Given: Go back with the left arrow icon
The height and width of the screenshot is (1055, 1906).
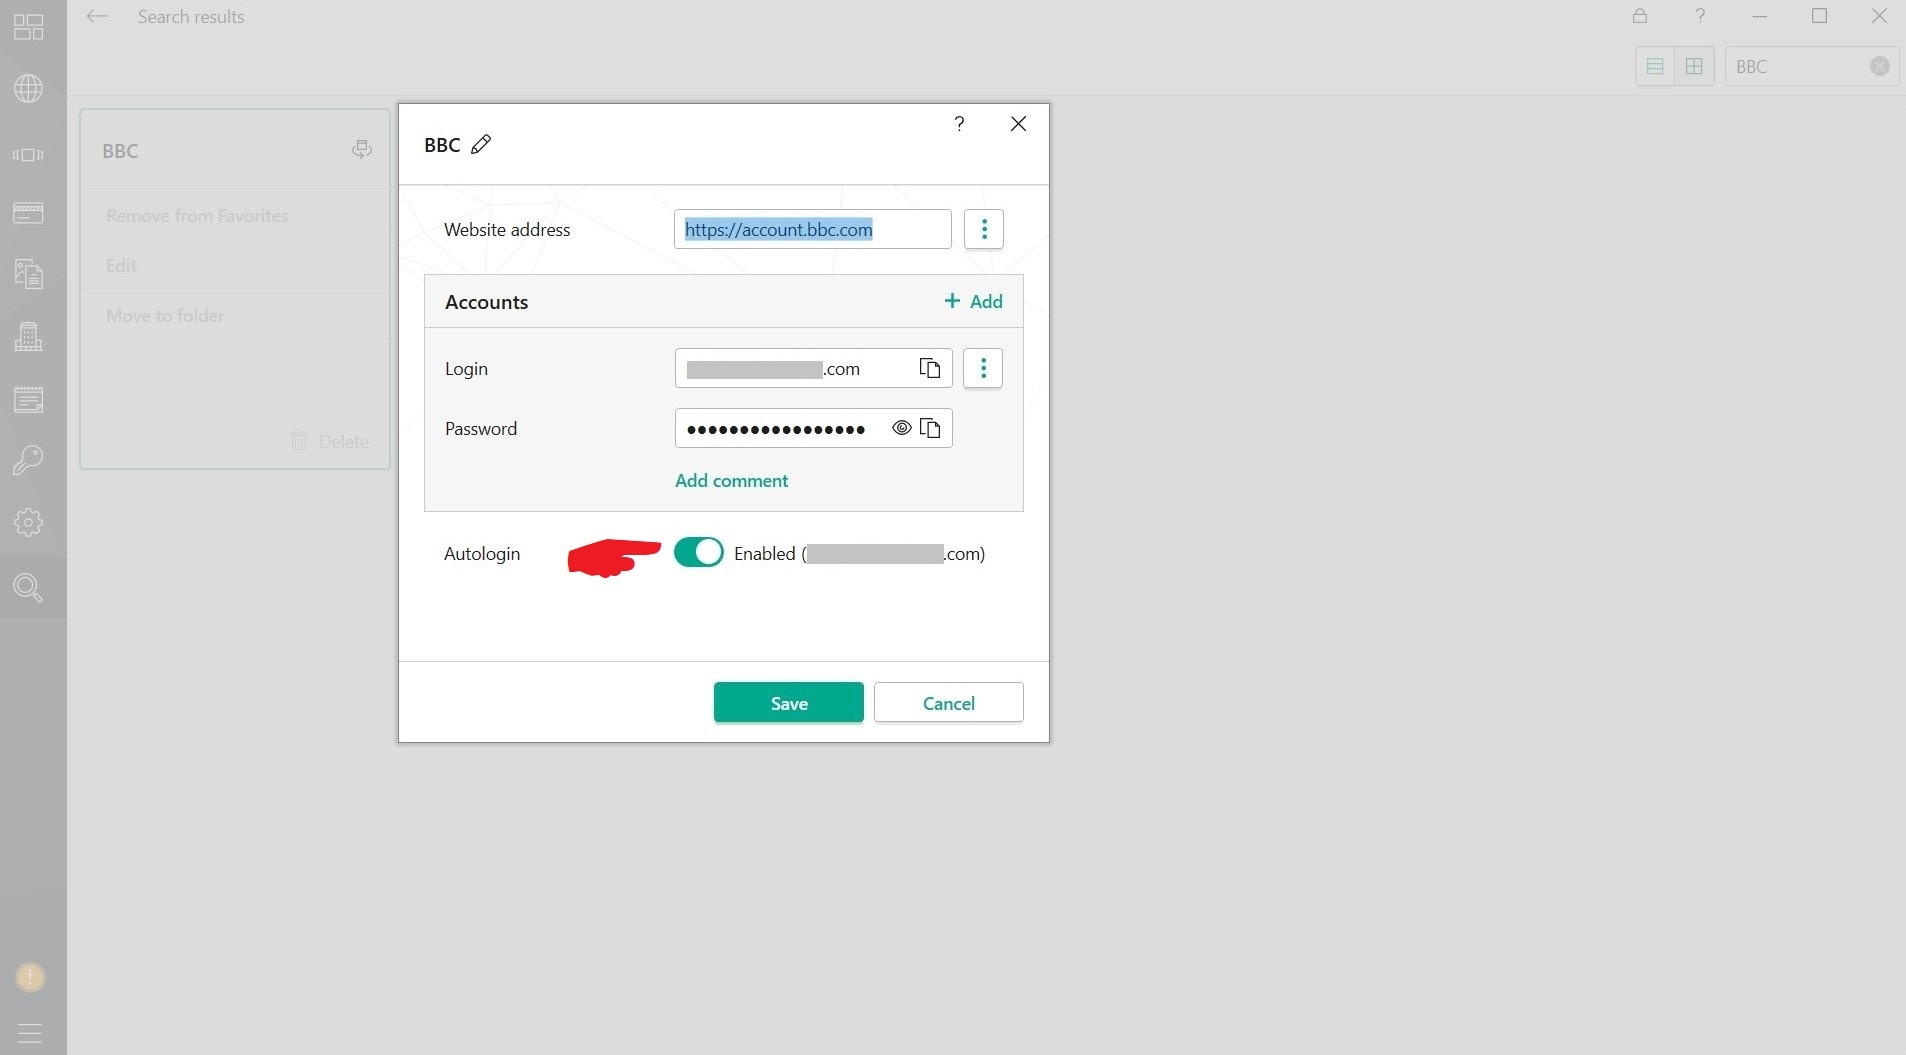Looking at the screenshot, I should [96, 16].
